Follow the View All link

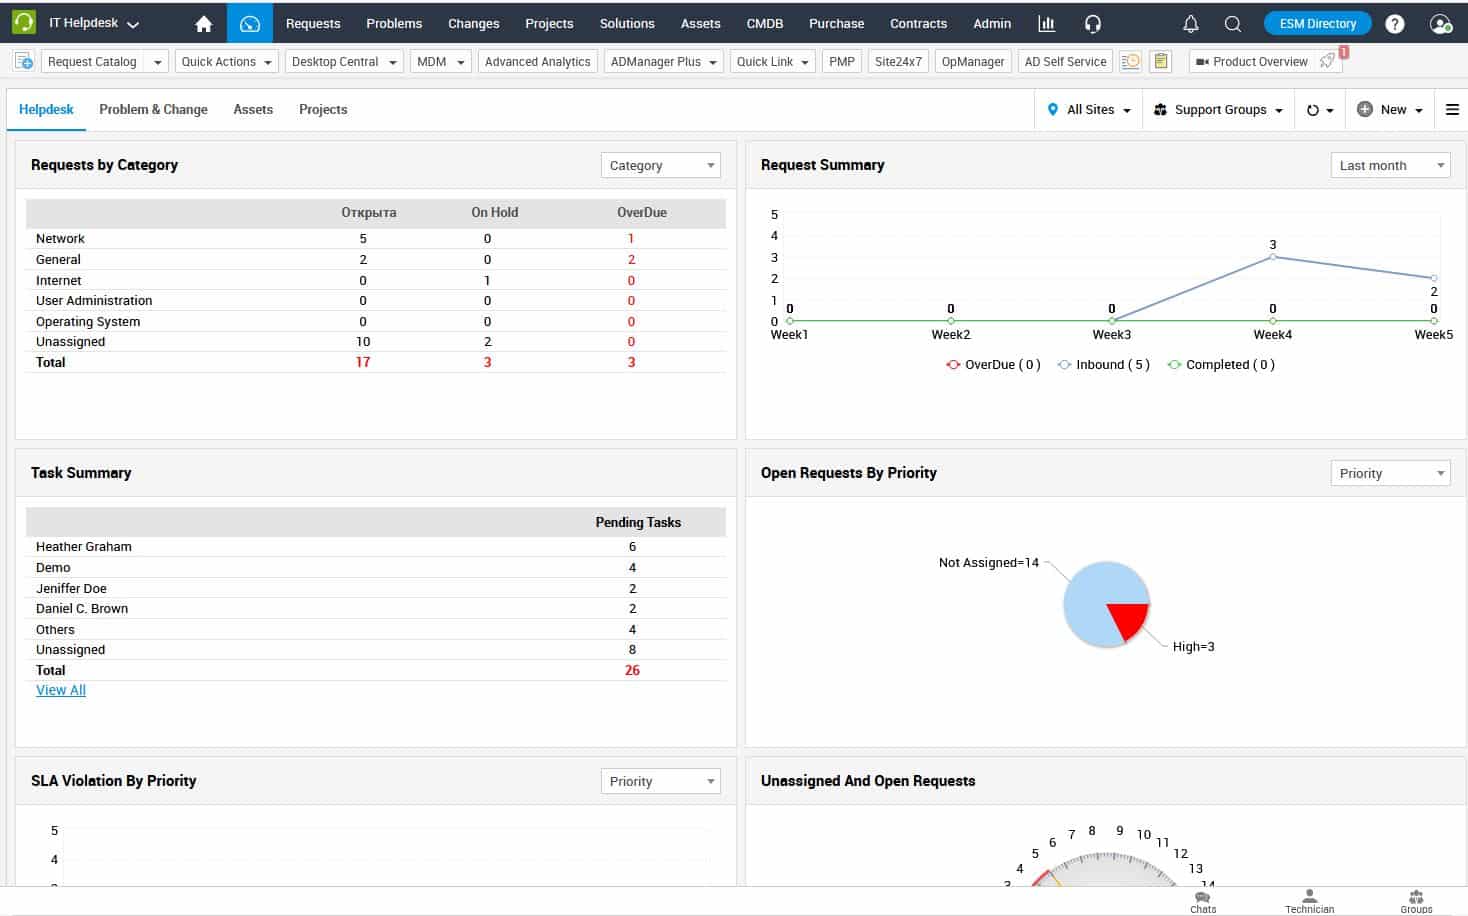[x=61, y=690]
